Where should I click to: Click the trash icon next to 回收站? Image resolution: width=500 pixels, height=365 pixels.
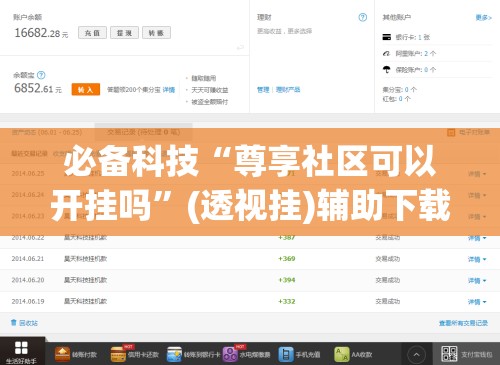[x=14, y=322]
